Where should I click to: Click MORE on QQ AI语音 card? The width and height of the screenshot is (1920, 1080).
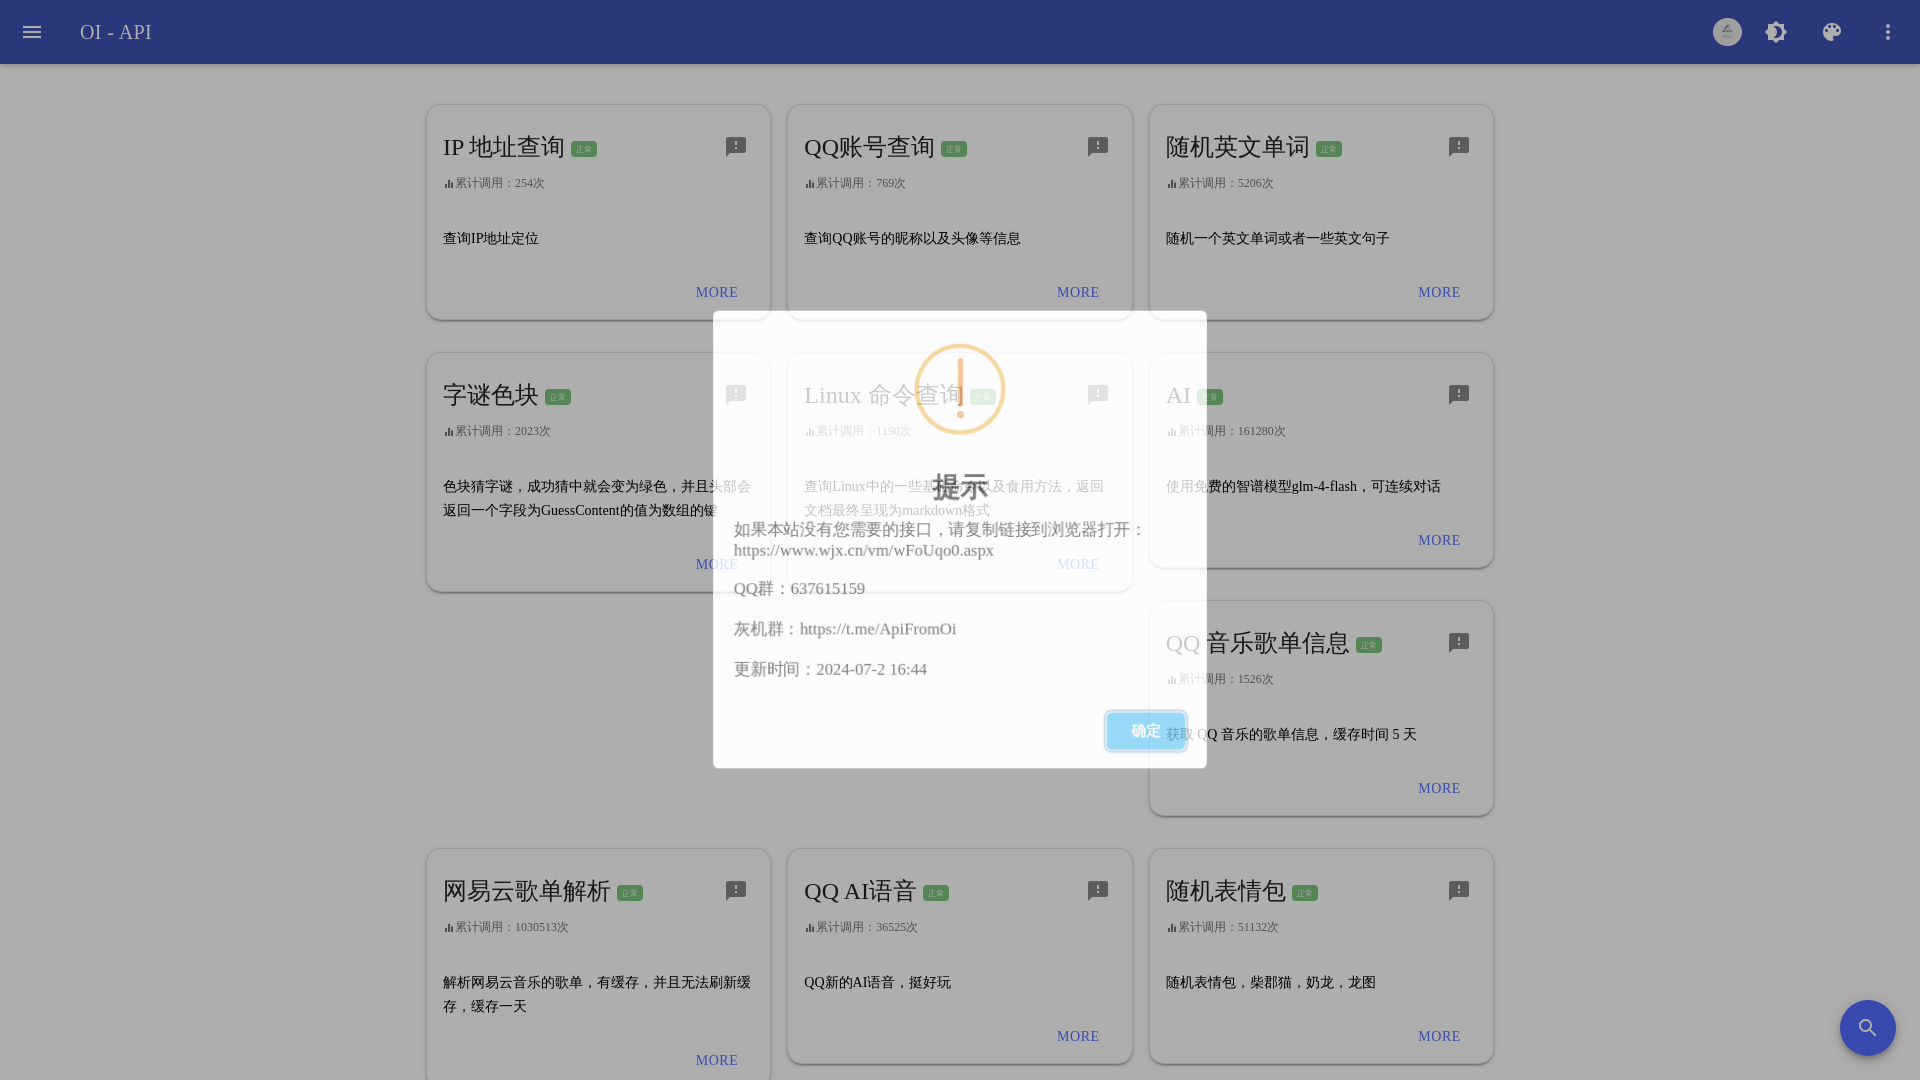1077,1037
